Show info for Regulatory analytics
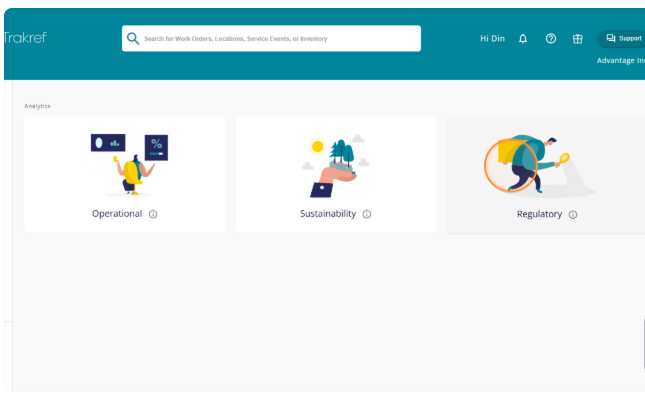This screenshot has width=645, height=394. [x=573, y=215]
